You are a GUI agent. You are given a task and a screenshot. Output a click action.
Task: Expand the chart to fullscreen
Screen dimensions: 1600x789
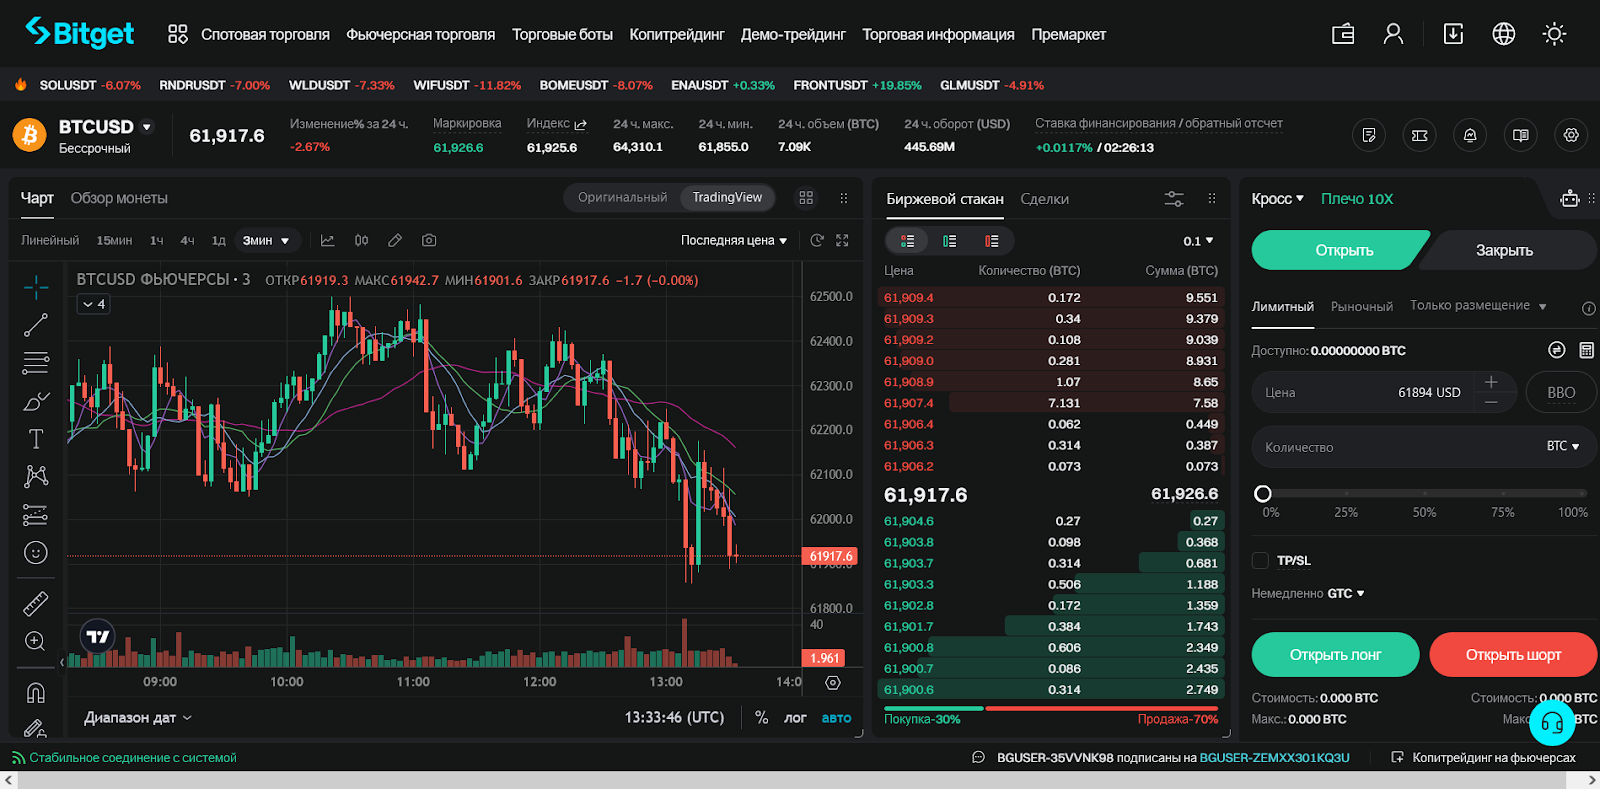pos(842,240)
